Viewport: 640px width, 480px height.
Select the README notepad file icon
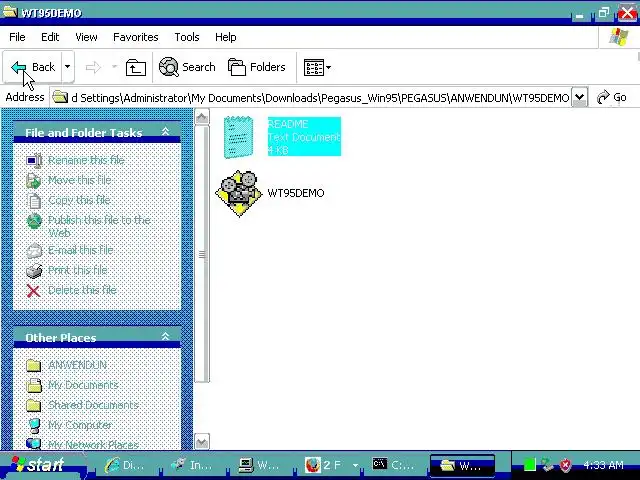[x=239, y=137]
